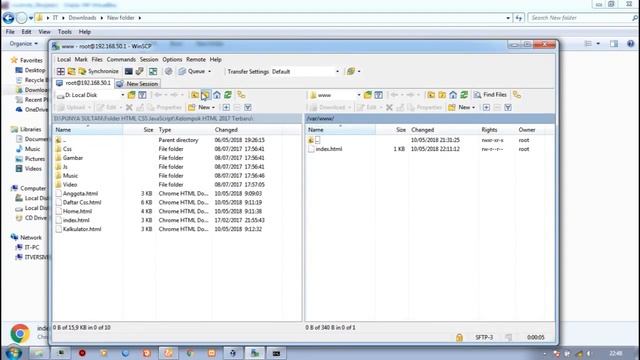Open the Local menu
This screenshot has width=640, height=360.
pos(64,60)
